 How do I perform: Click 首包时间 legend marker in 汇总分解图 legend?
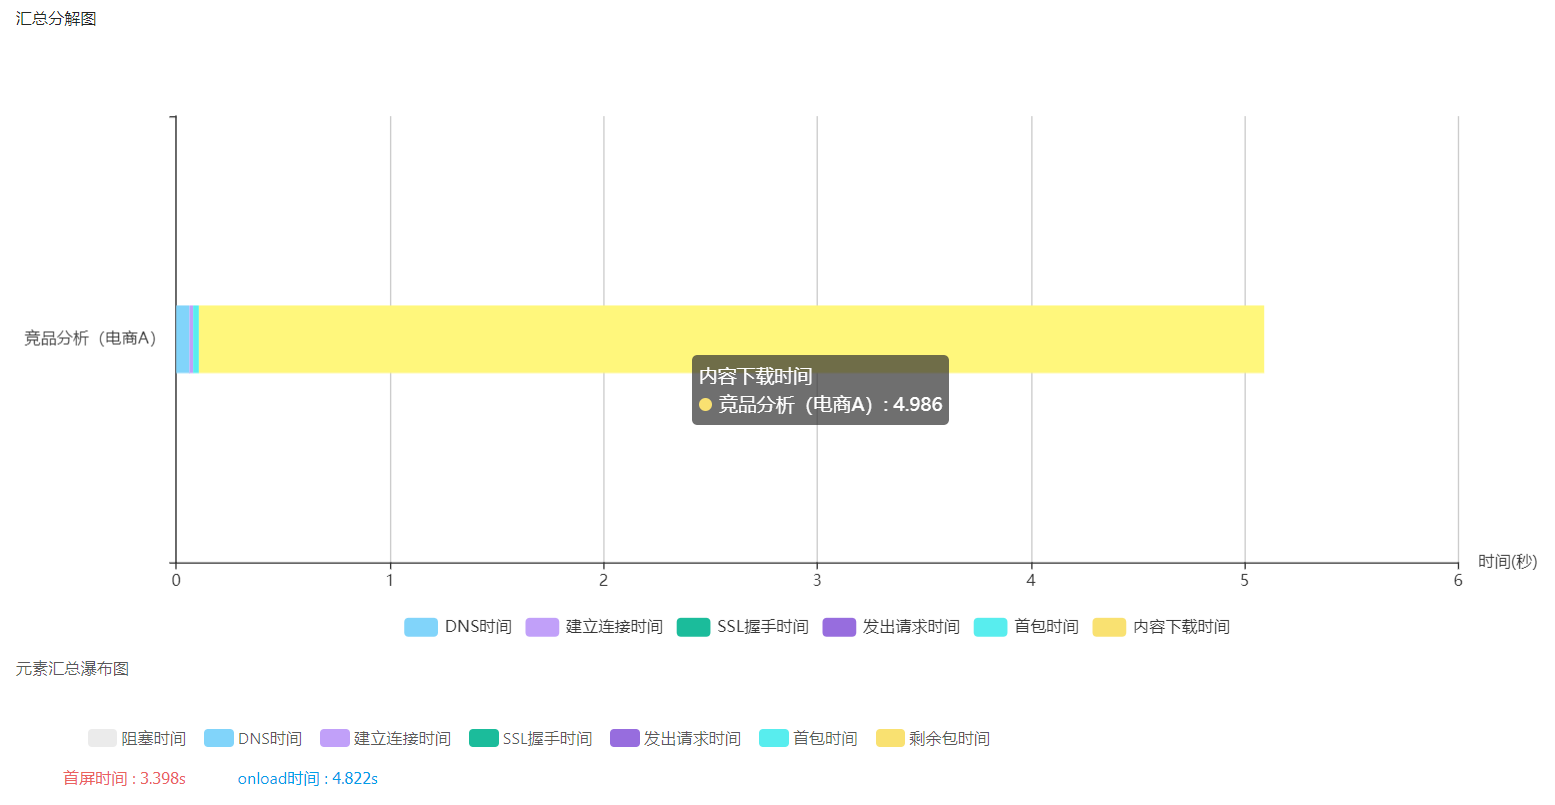pos(990,627)
